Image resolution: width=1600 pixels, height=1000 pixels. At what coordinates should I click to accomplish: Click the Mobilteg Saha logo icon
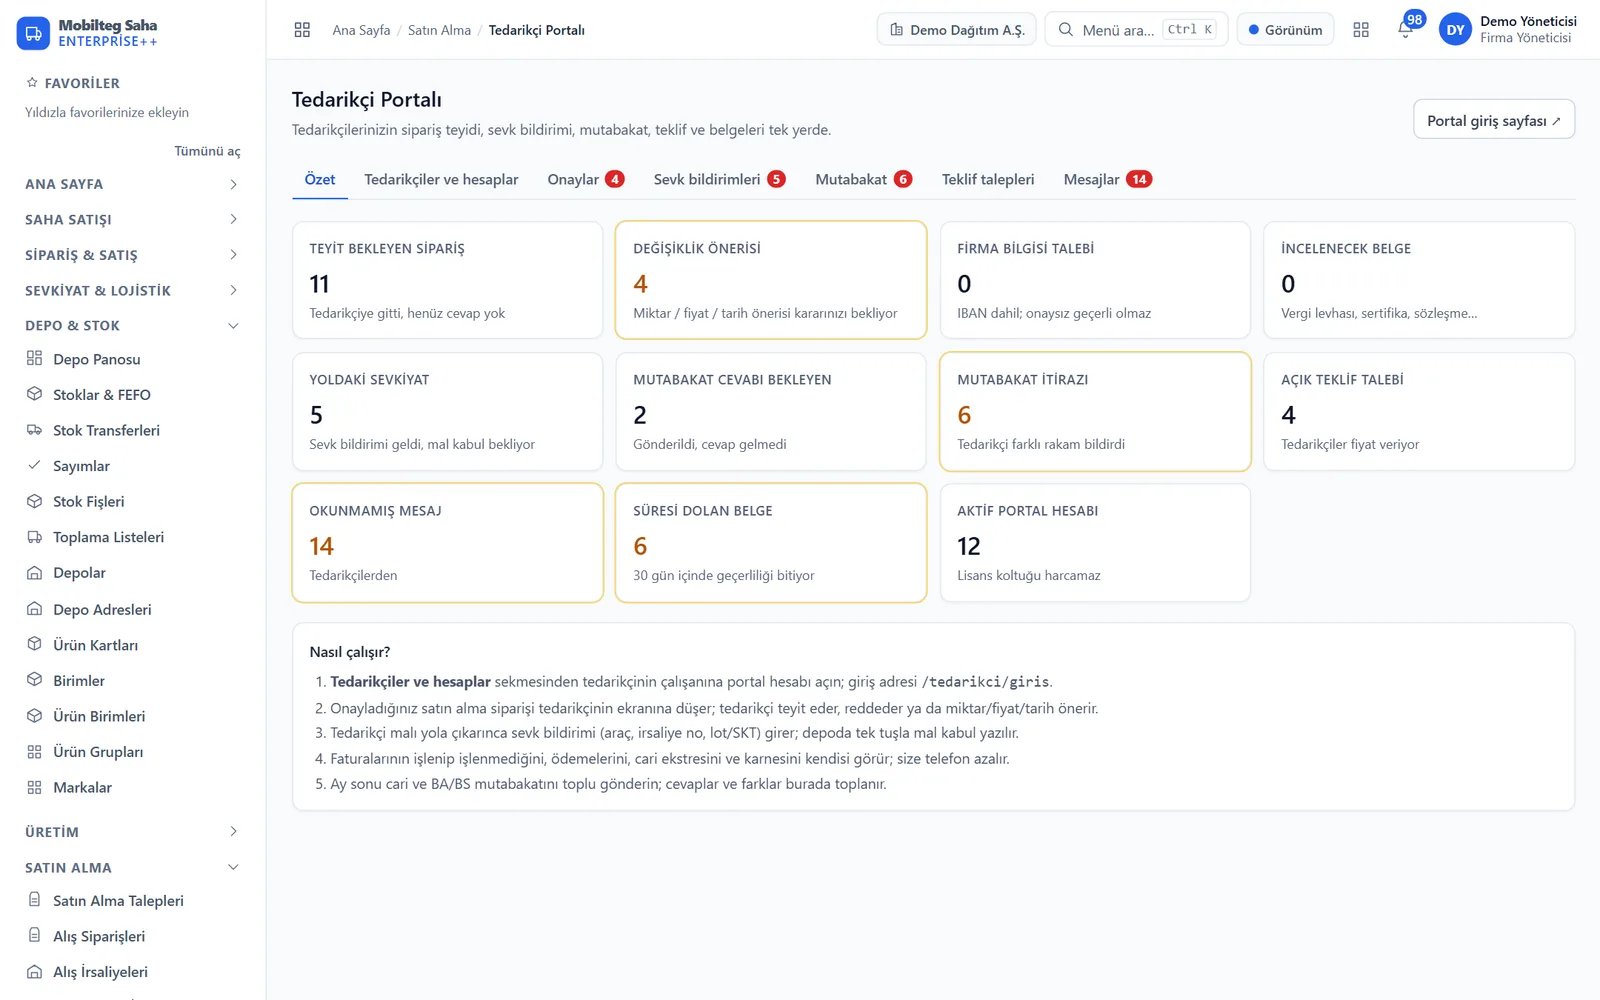[x=33, y=33]
